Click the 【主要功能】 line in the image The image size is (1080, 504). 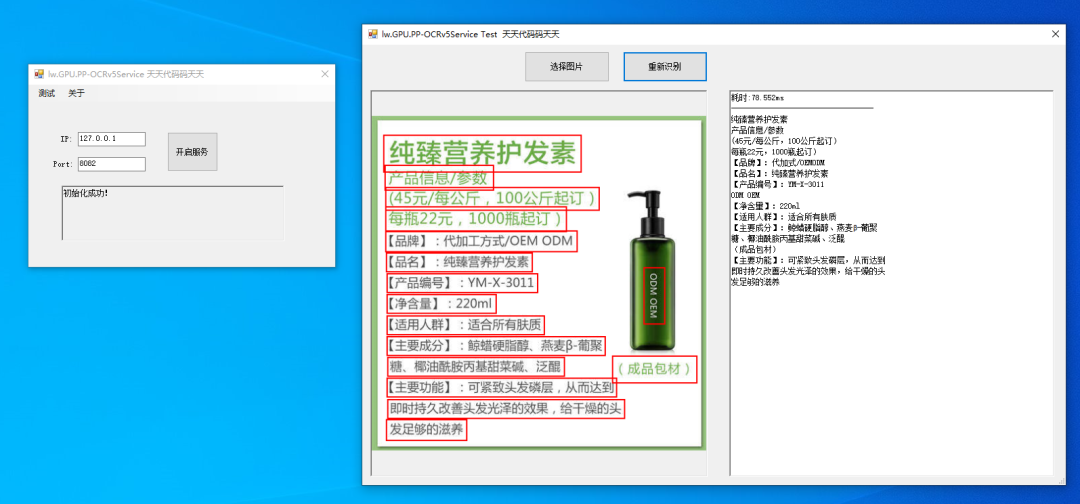tap(500, 388)
